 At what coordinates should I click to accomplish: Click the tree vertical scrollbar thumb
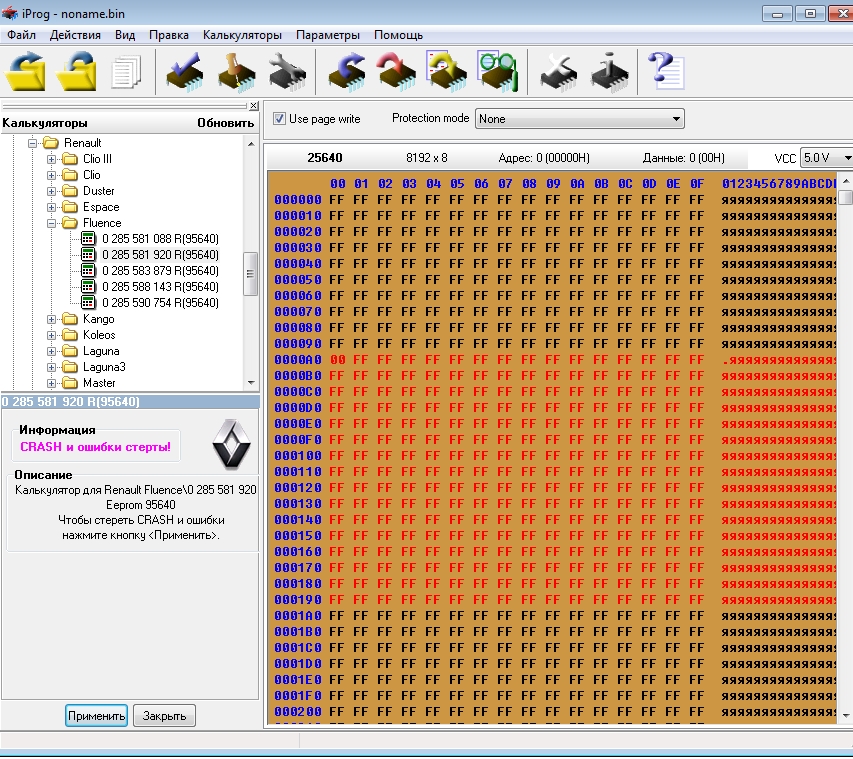coord(250,274)
